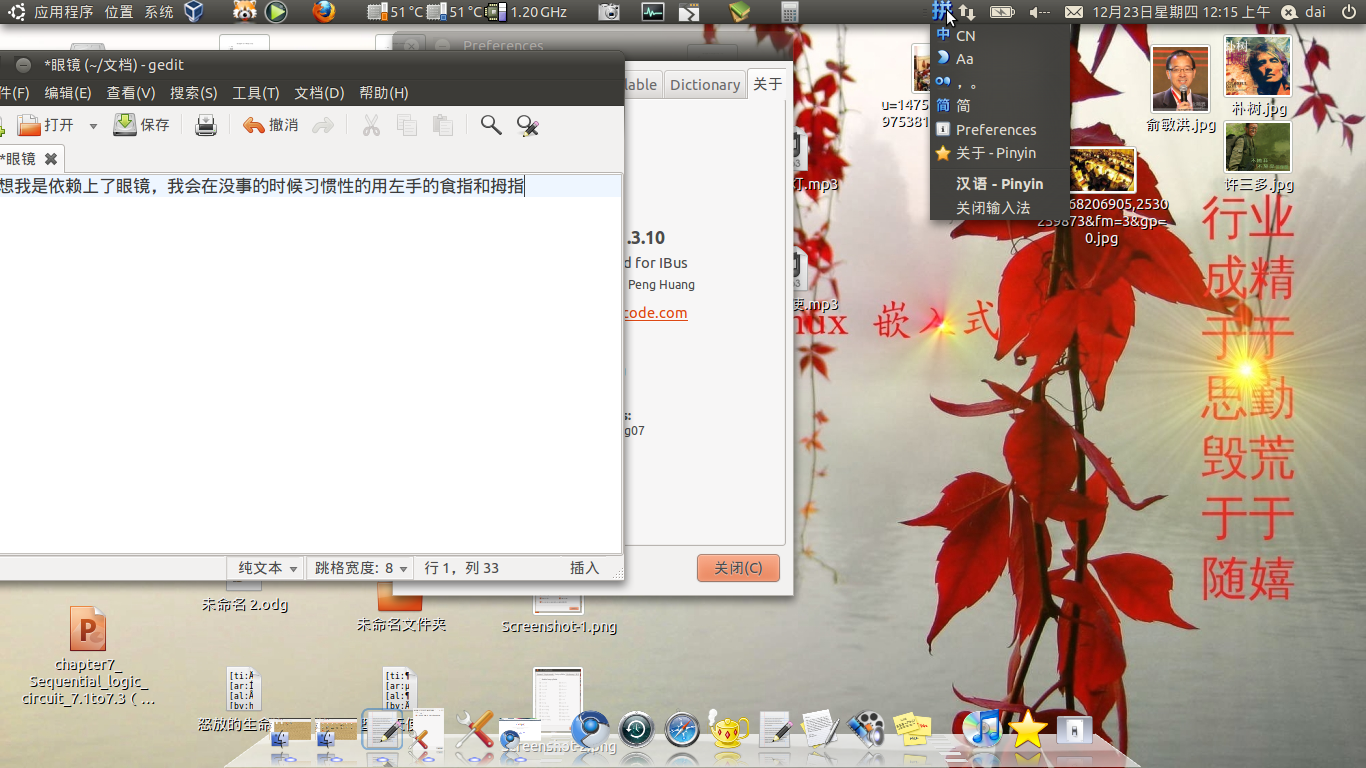Open the teapot icon in dock

729,729
